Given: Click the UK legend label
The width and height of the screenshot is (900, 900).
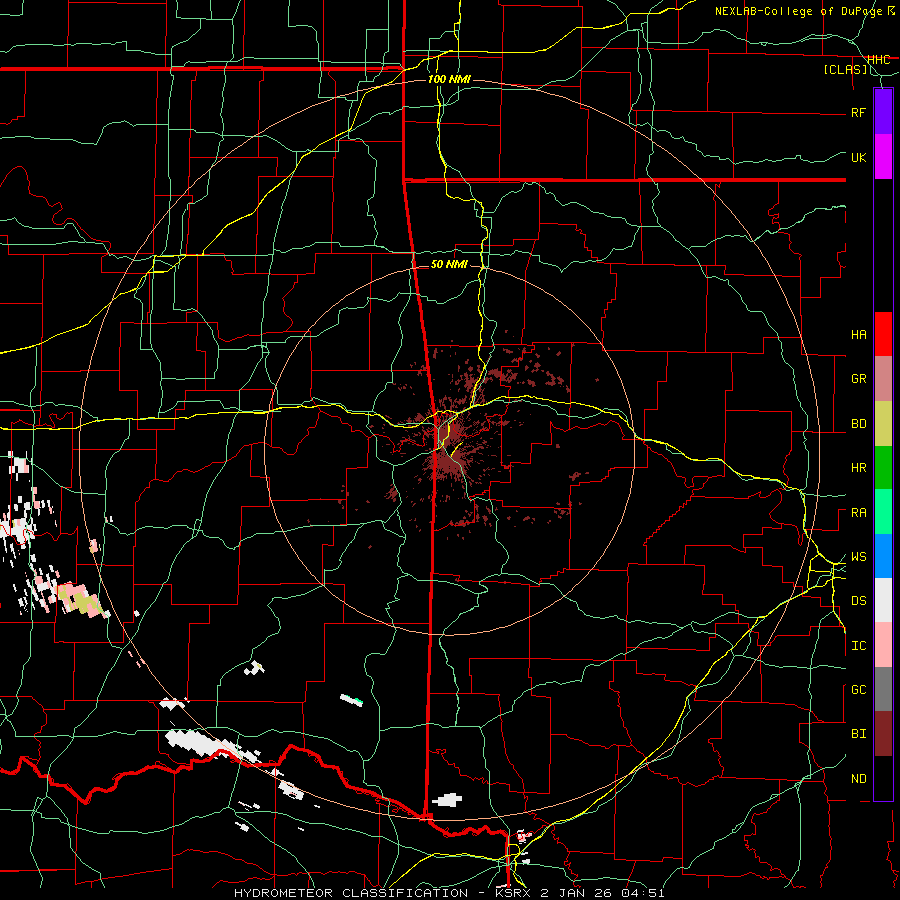Looking at the screenshot, I should (x=858, y=157).
